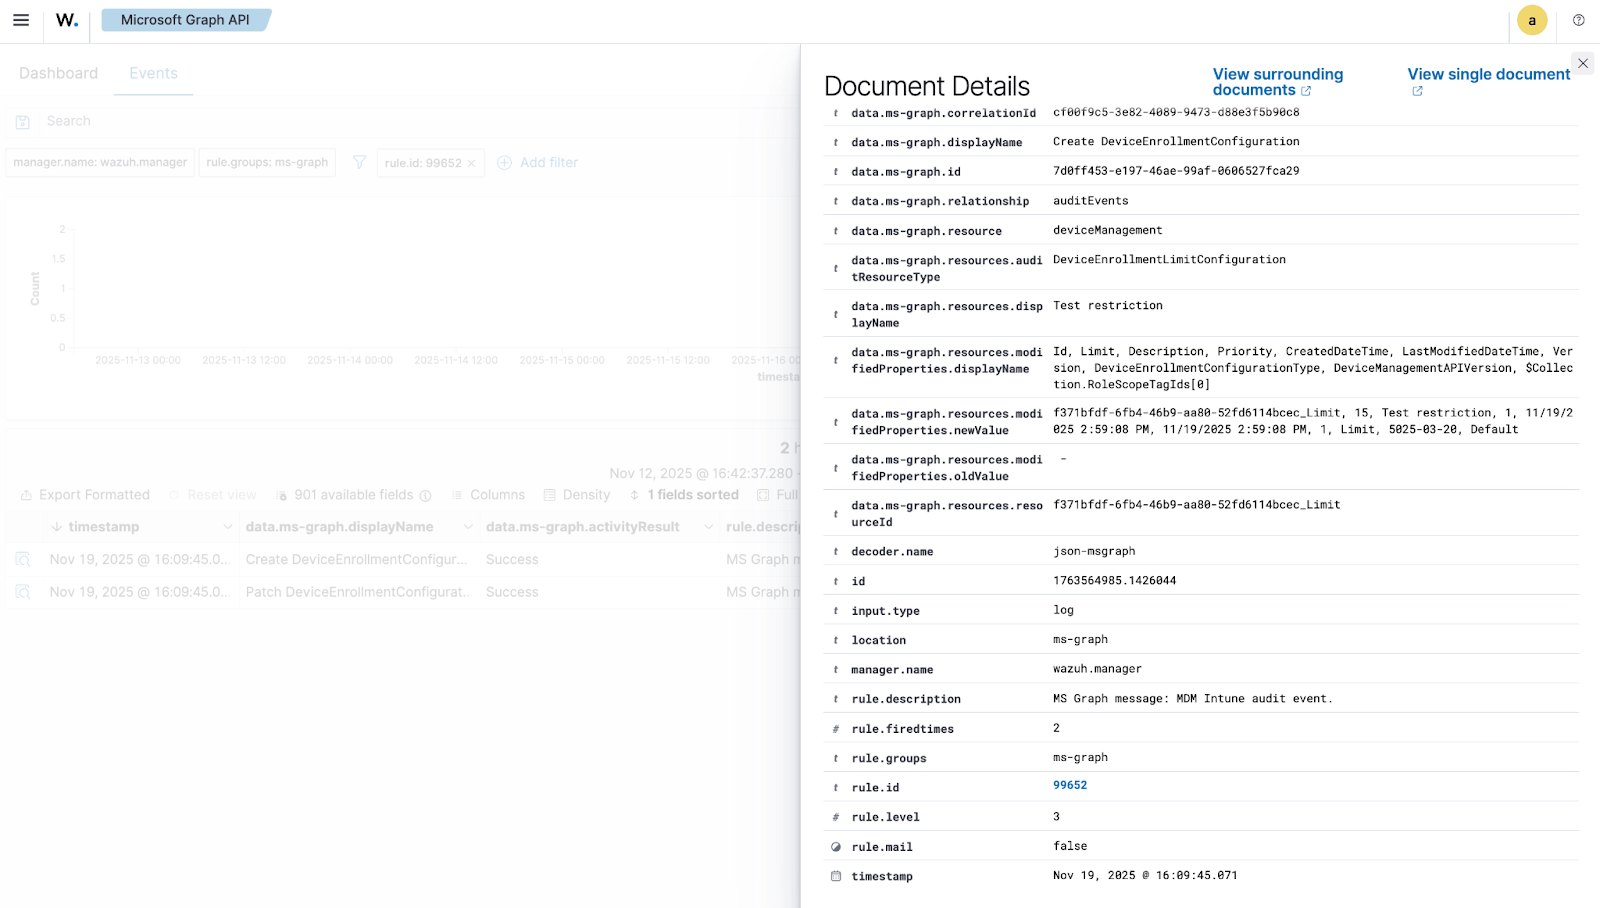Open View single document link
1600x908 pixels.
(x=1488, y=75)
